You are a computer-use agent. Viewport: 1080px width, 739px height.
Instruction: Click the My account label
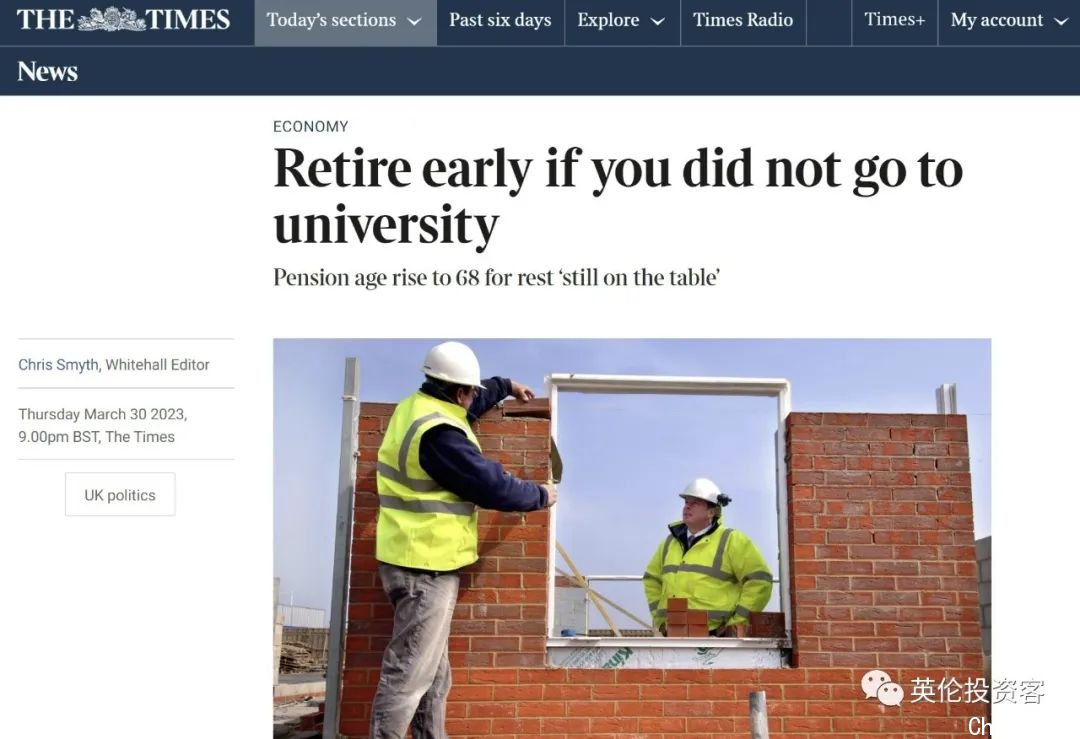pos(997,20)
